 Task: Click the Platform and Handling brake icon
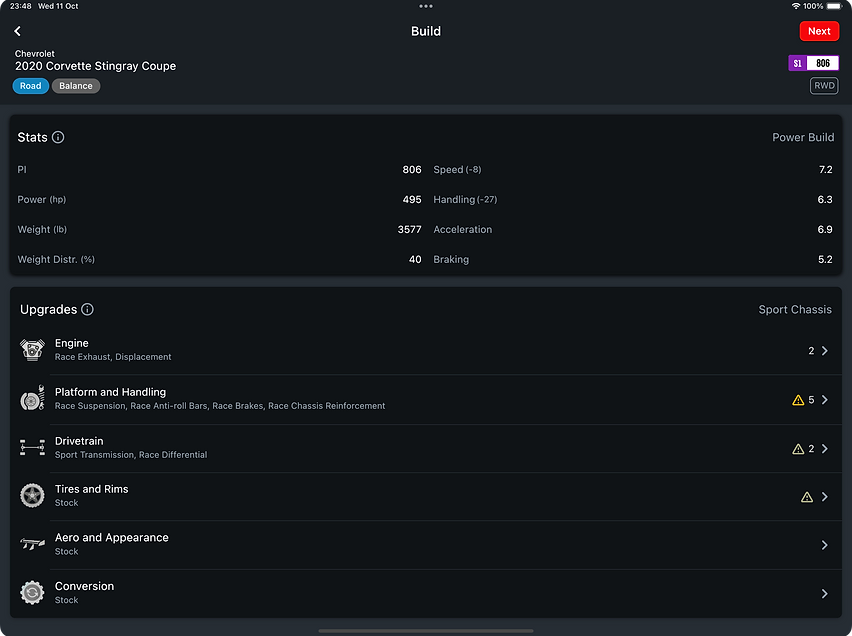(x=32, y=398)
